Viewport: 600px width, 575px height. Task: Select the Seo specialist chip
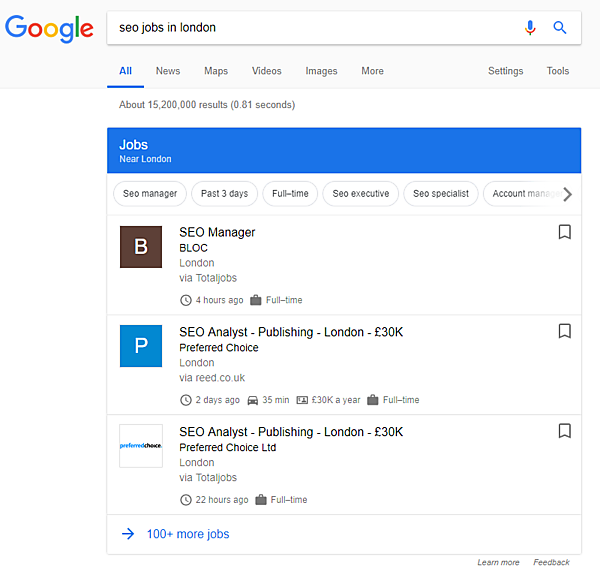(x=441, y=194)
